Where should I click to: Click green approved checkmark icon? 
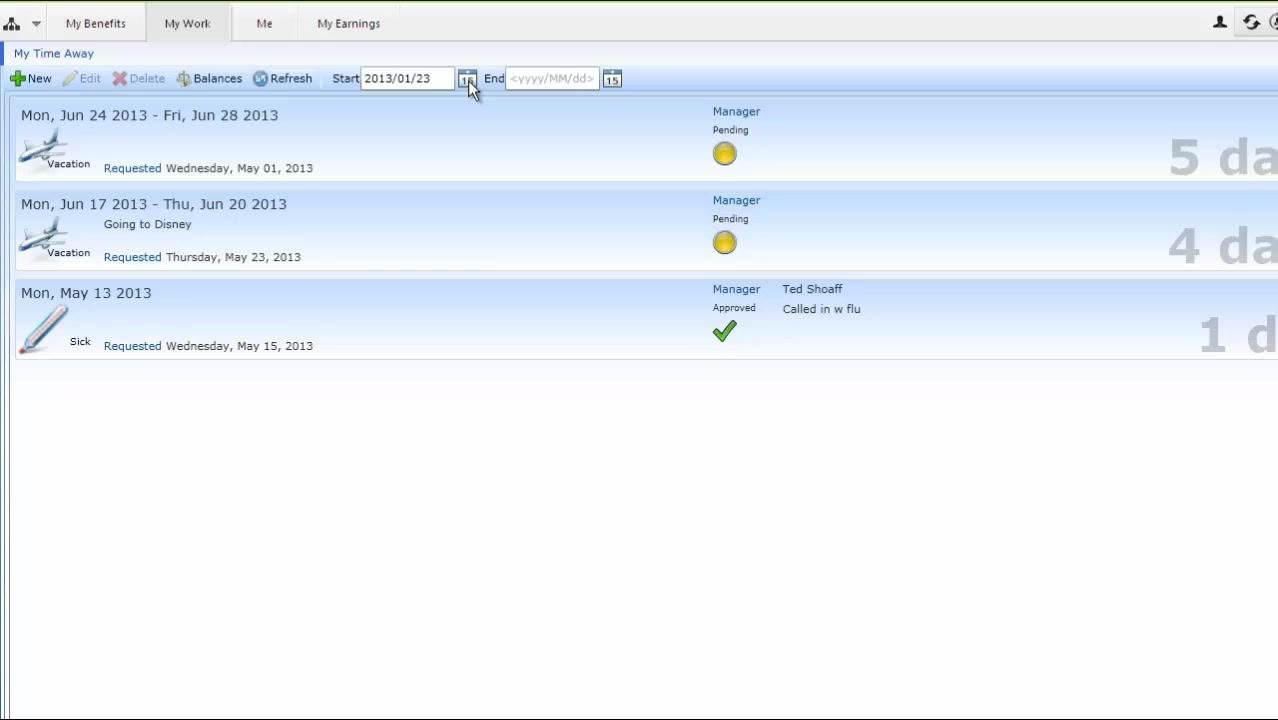(725, 331)
